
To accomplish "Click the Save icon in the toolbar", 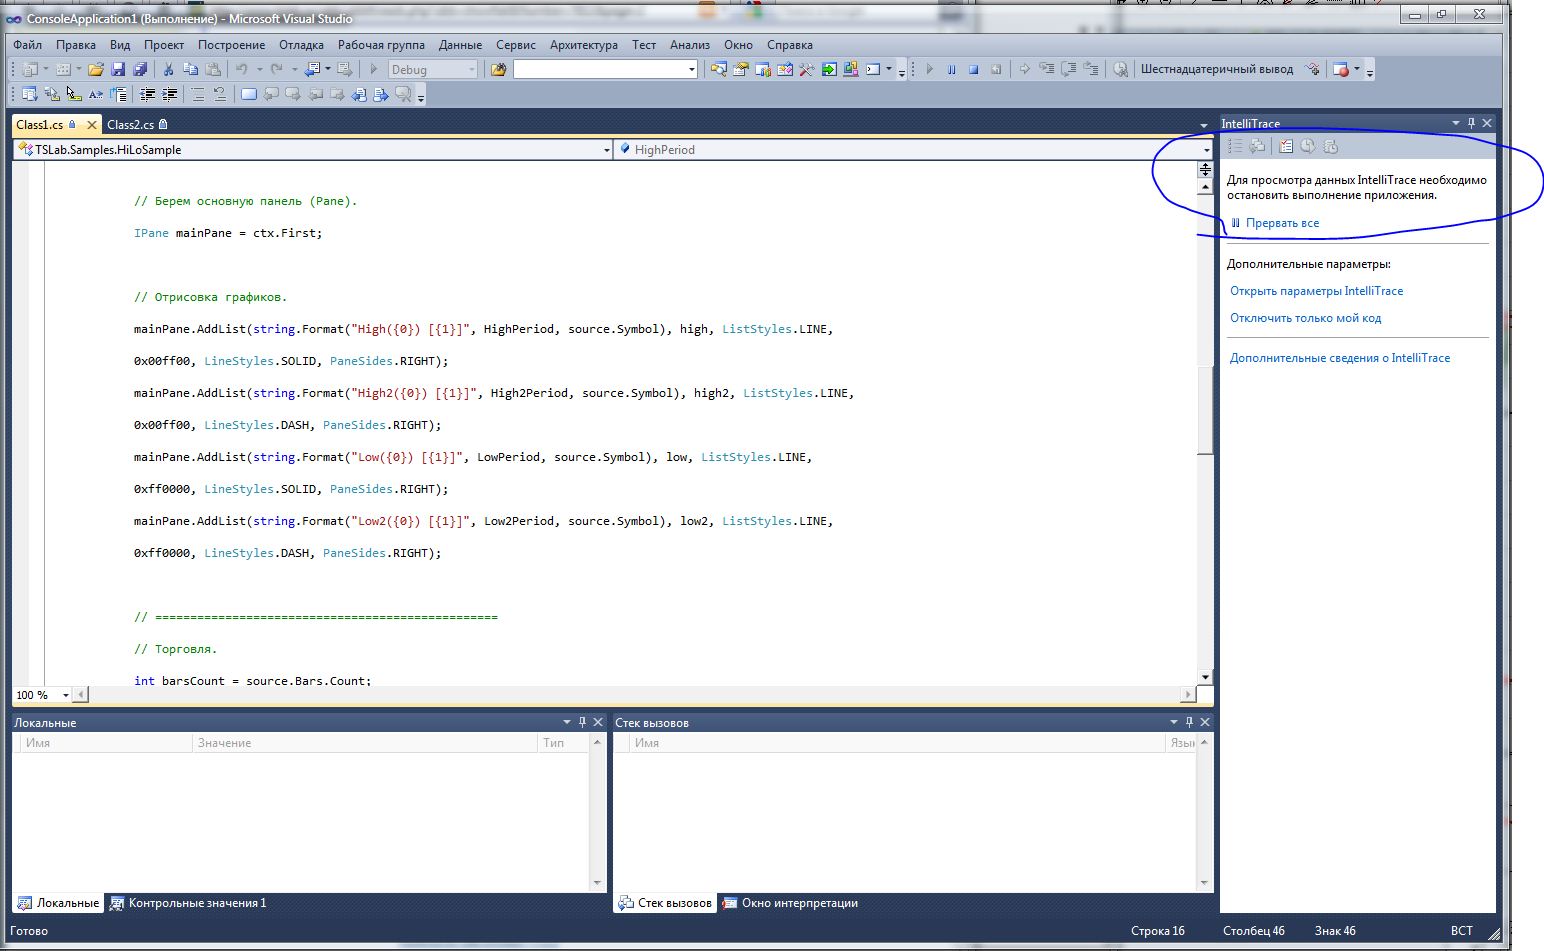I will coord(118,69).
